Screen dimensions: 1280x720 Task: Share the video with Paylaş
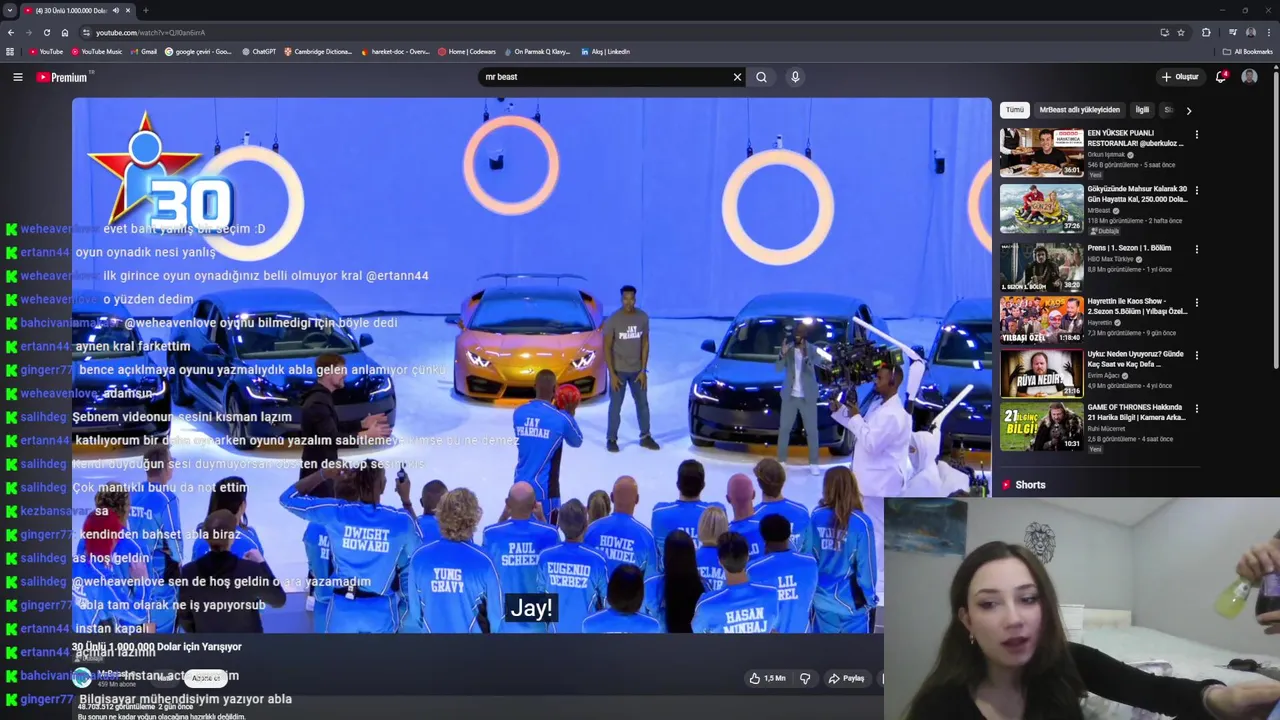point(846,678)
